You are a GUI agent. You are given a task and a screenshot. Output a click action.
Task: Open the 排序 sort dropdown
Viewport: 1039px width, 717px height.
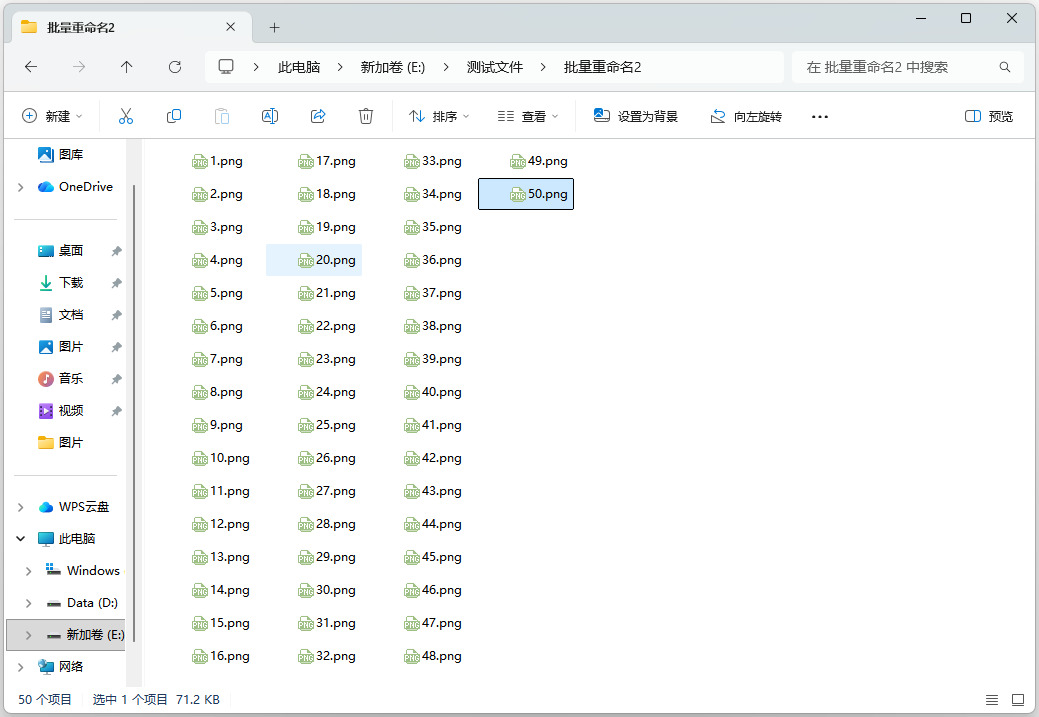point(439,117)
